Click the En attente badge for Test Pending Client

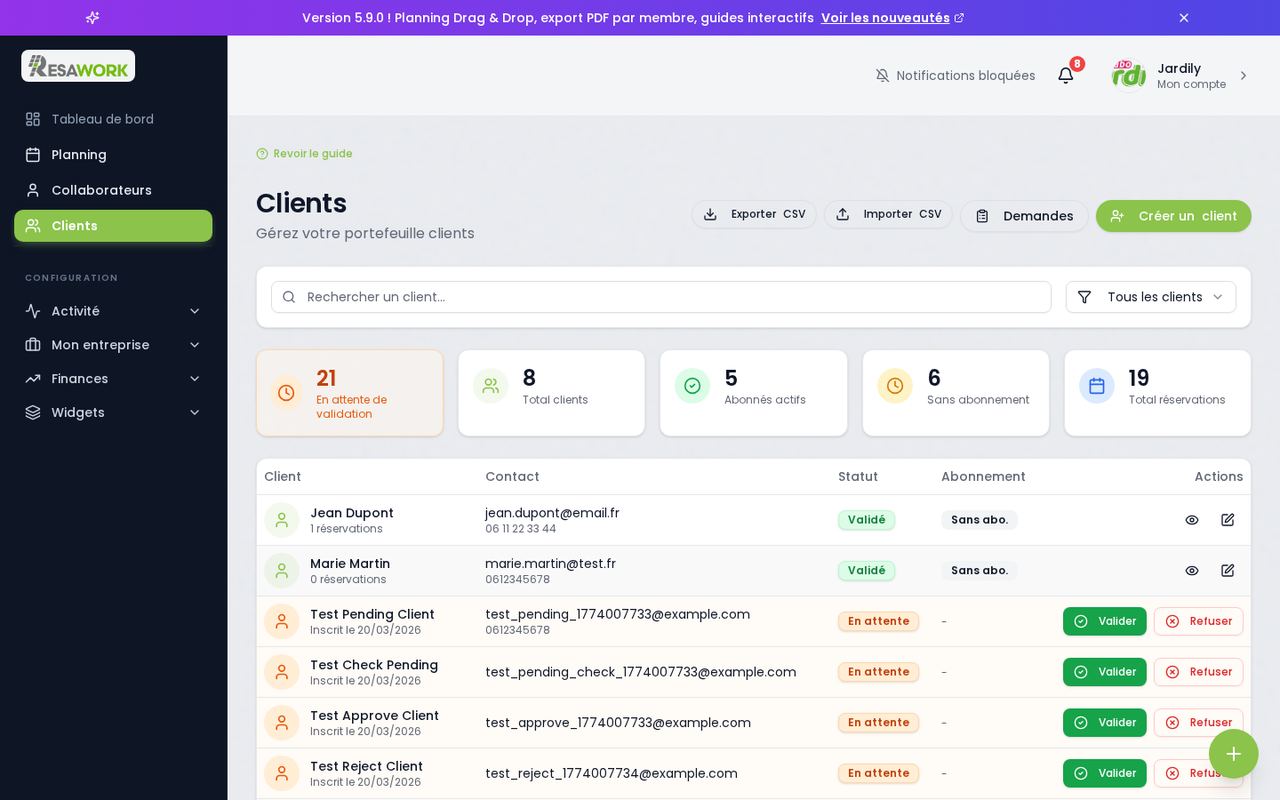878,621
